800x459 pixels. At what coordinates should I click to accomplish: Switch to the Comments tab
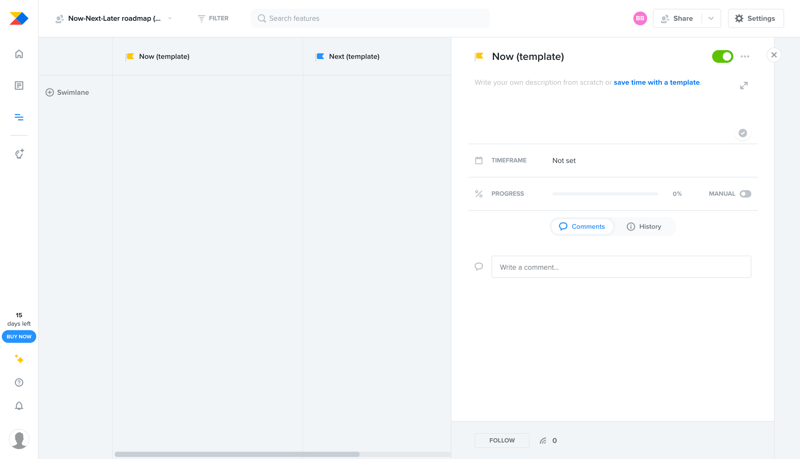point(582,226)
